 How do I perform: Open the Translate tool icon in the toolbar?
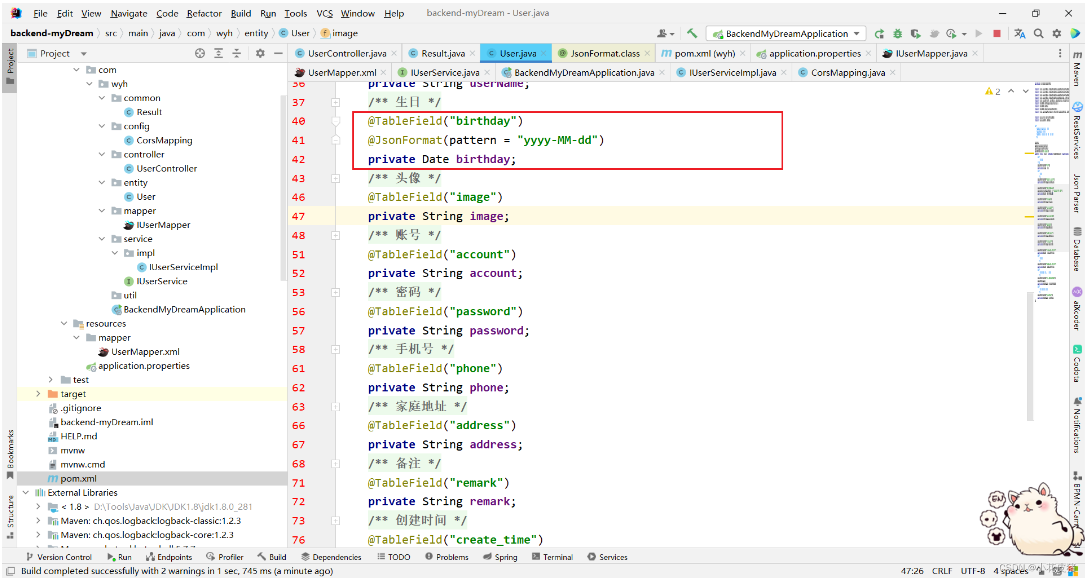pyautogui.click(x=1019, y=33)
